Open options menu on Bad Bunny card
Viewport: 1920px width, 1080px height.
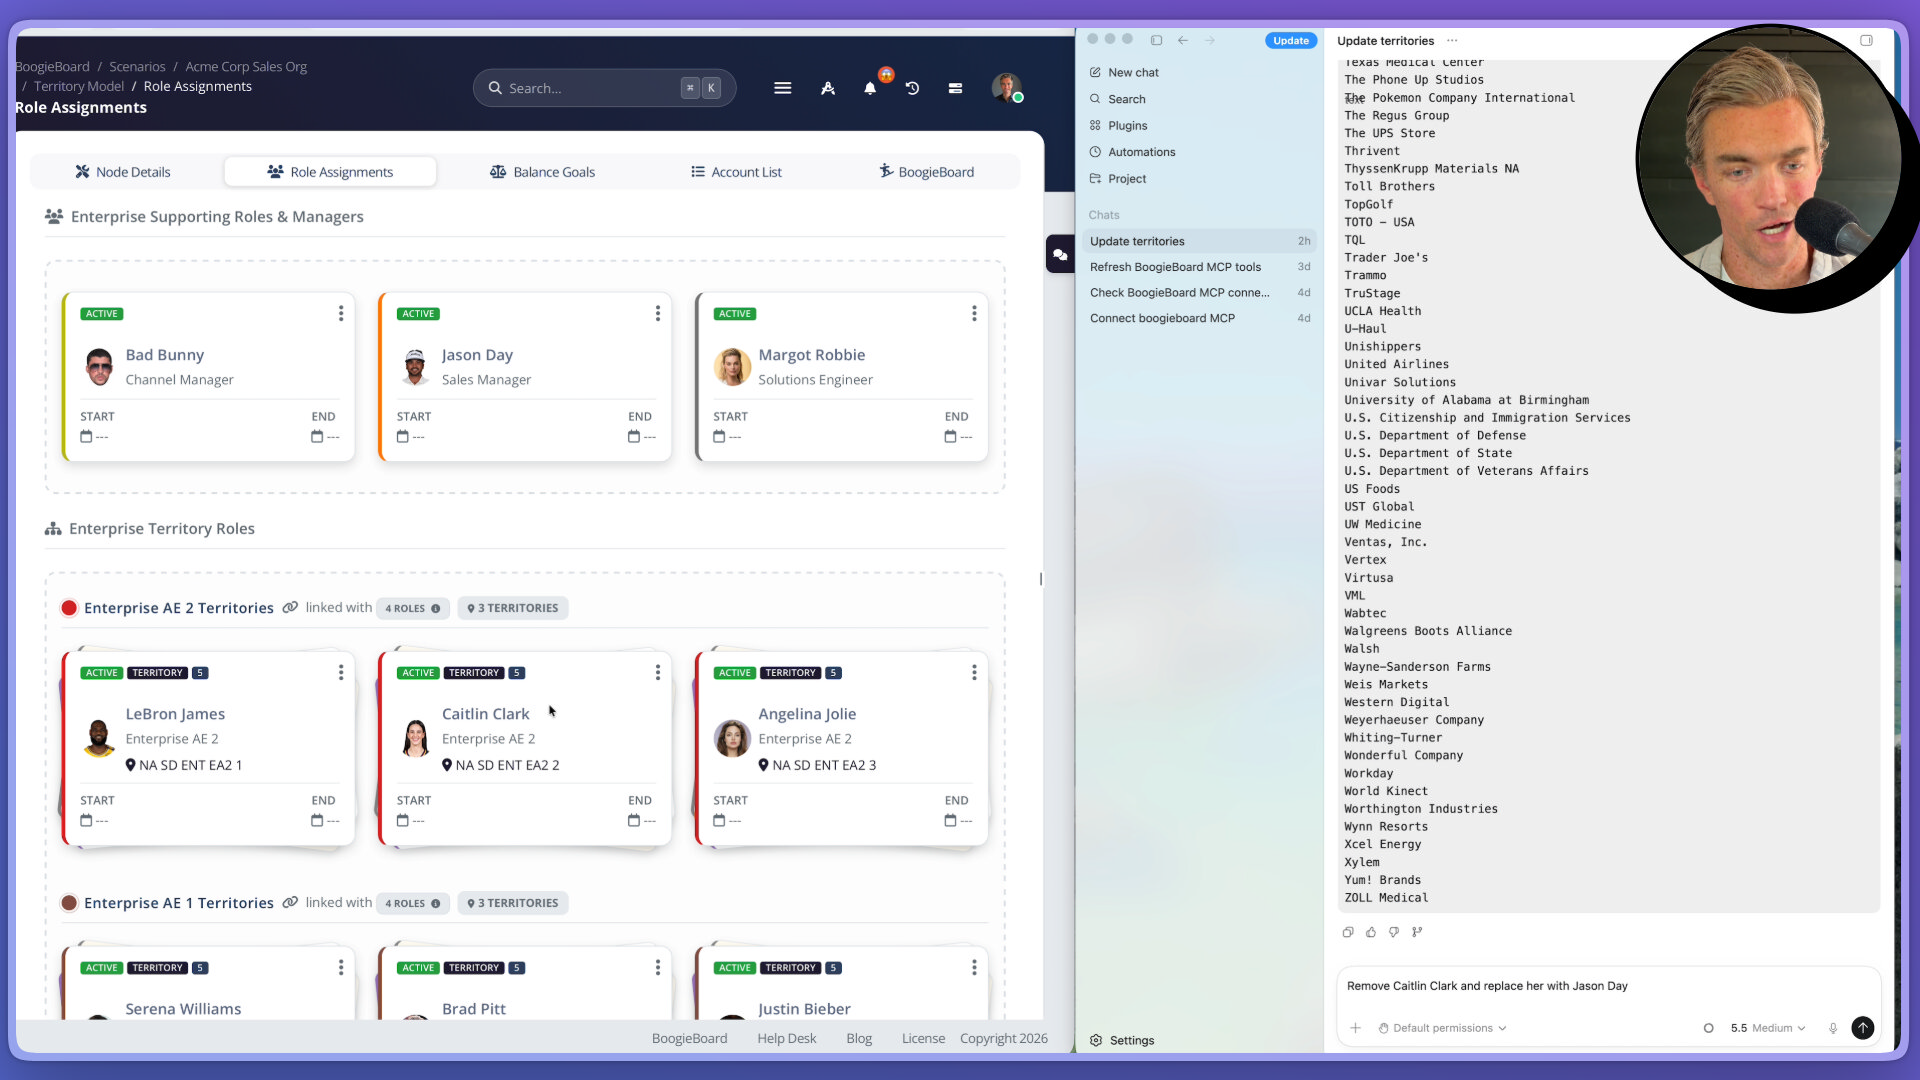[341, 314]
